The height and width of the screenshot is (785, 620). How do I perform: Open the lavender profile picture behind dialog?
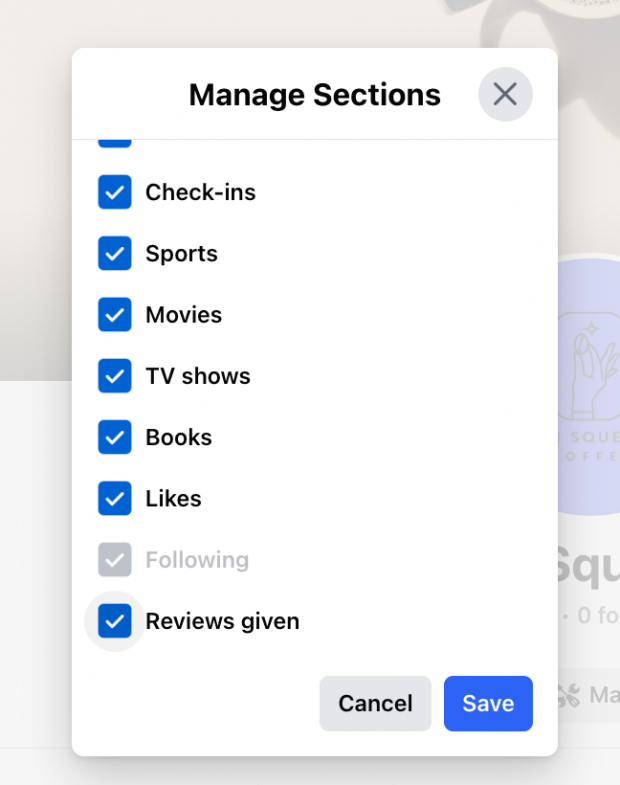589,385
